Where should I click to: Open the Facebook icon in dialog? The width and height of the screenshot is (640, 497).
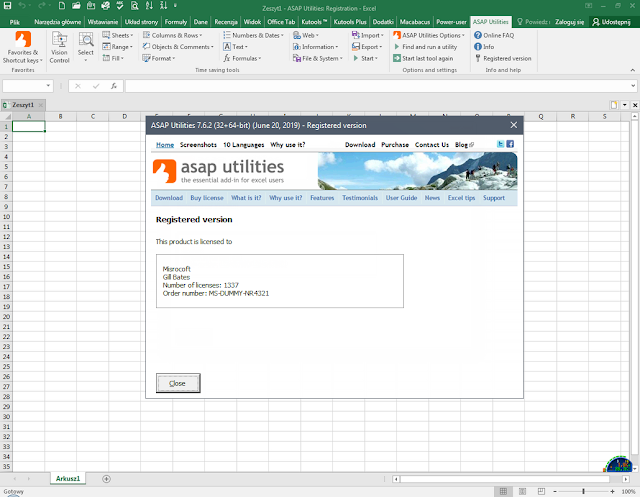click(510, 144)
